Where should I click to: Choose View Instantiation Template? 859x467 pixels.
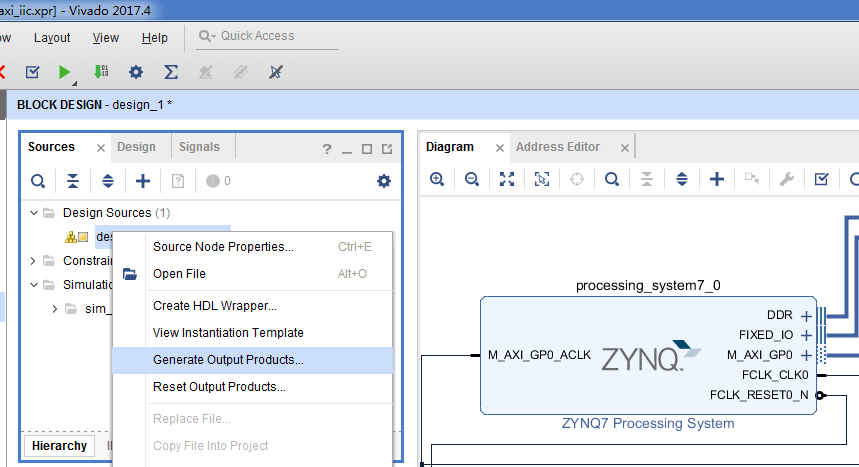point(253,333)
